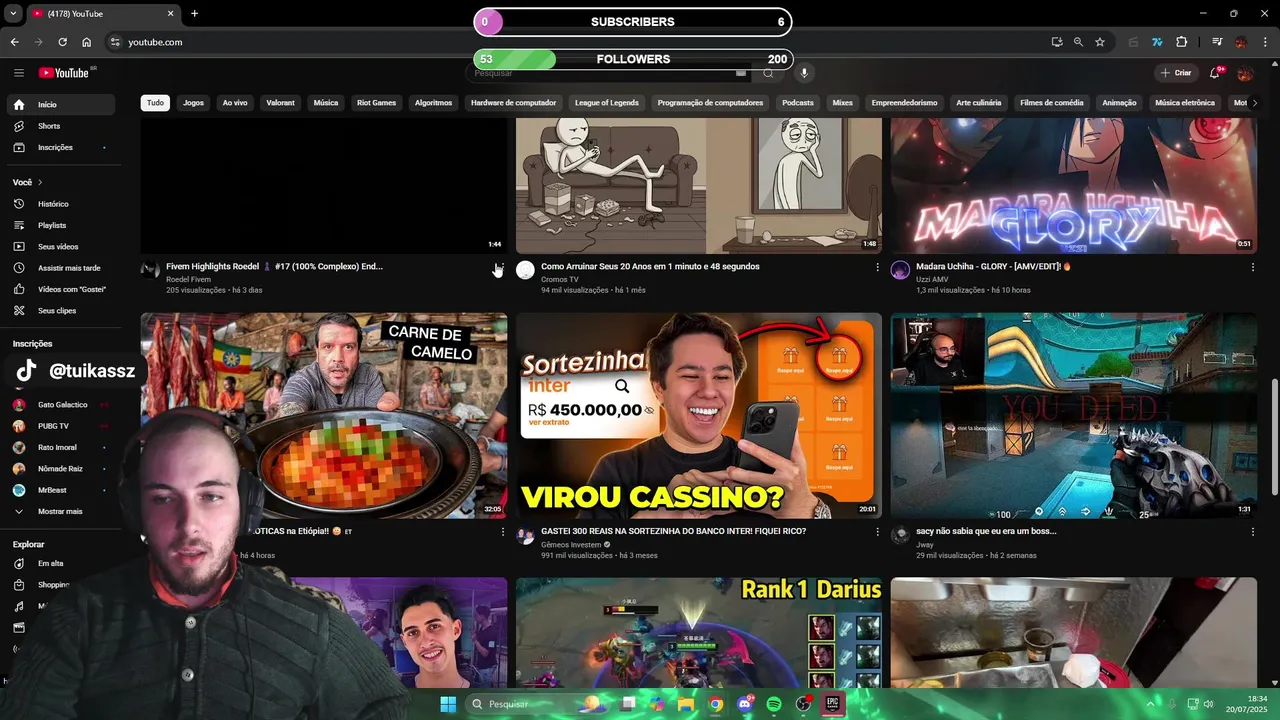The width and height of the screenshot is (1280, 720).
Task: Open Gato Galactico subscription
Action: [x=60, y=405]
